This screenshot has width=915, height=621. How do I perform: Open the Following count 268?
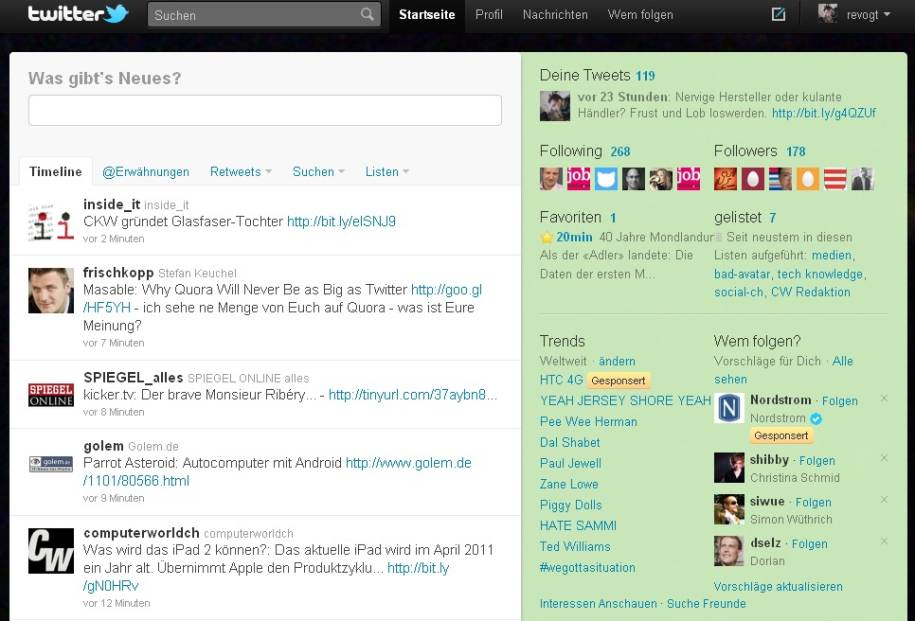coord(620,152)
